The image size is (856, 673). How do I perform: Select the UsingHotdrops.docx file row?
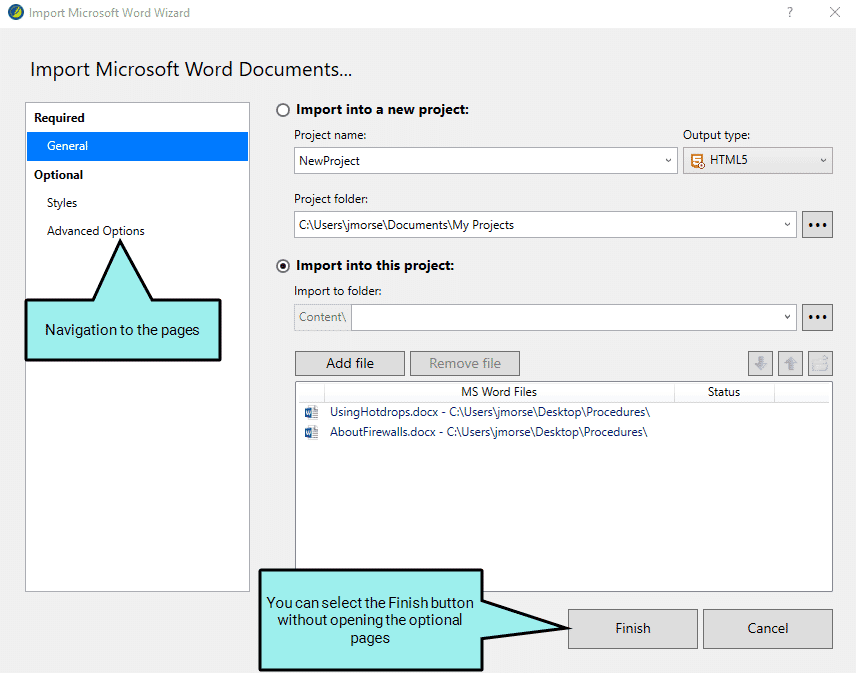(x=563, y=412)
